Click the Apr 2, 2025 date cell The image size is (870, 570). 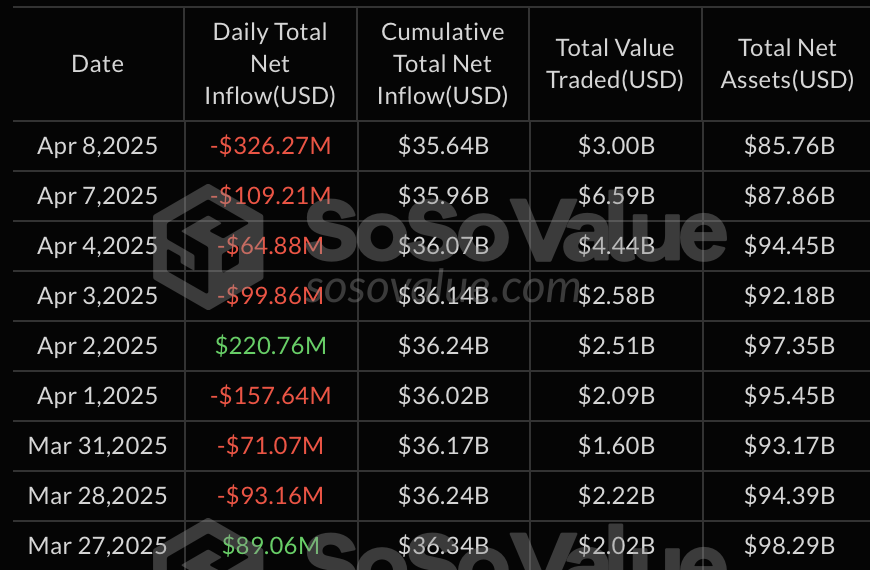tap(98, 346)
